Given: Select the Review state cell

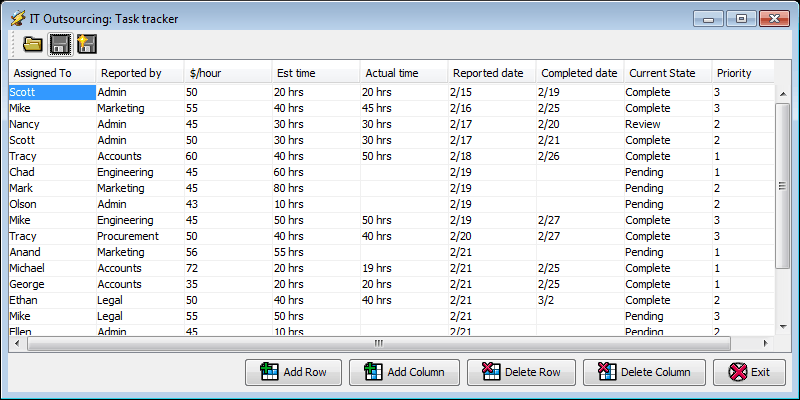Looking at the screenshot, I should click(x=668, y=124).
